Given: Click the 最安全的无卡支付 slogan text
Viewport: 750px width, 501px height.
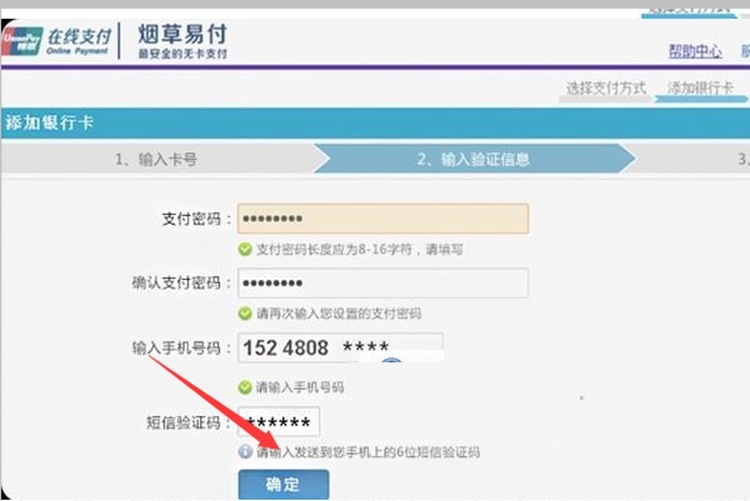Looking at the screenshot, I should coord(183,54).
